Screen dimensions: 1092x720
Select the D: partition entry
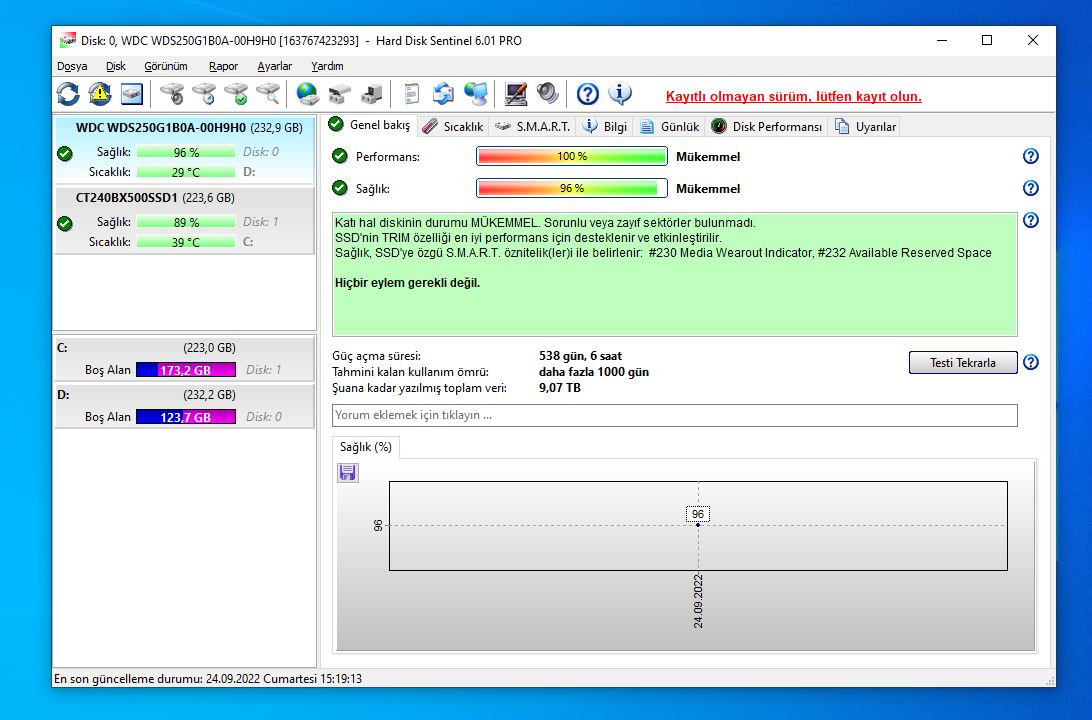(184, 405)
